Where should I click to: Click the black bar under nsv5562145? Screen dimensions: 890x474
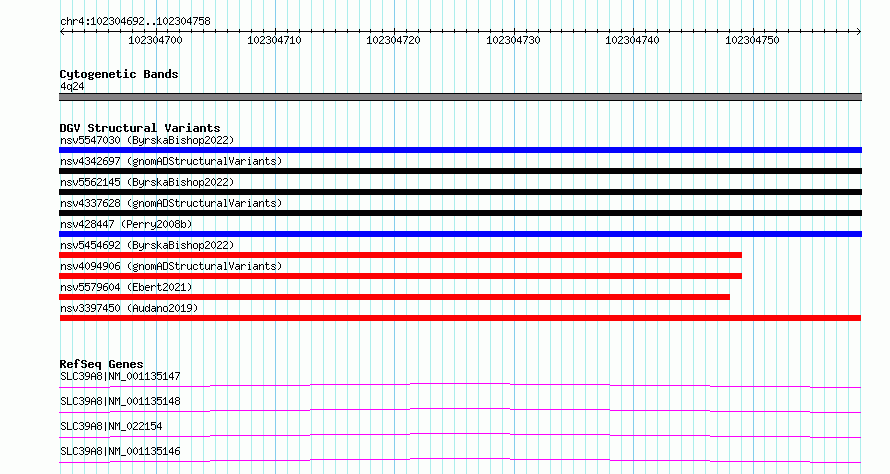tap(460, 192)
